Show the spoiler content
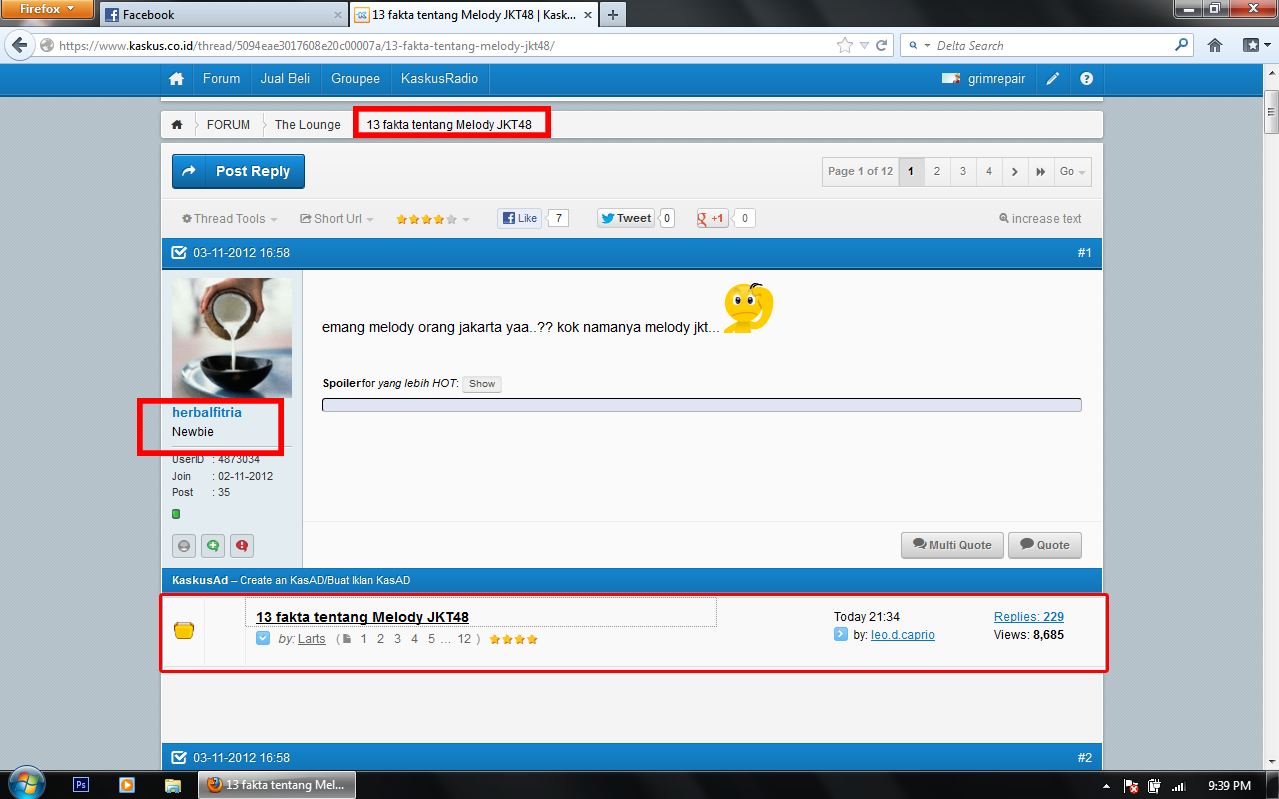This screenshot has height=799, width=1279. click(482, 384)
